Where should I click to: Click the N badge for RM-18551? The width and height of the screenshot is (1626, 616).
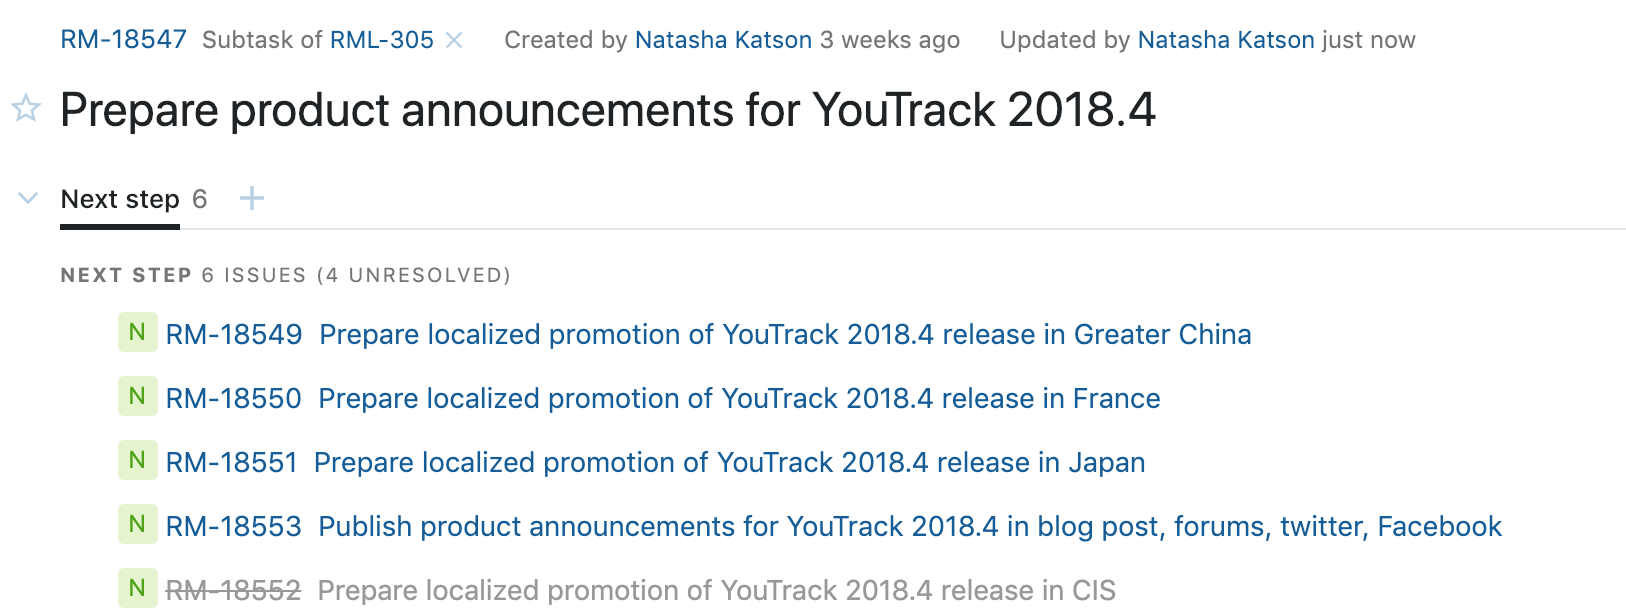point(138,460)
